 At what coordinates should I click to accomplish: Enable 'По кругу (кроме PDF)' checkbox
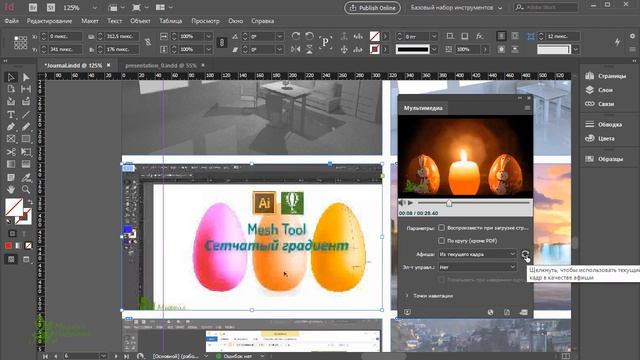tap(441, 241)
